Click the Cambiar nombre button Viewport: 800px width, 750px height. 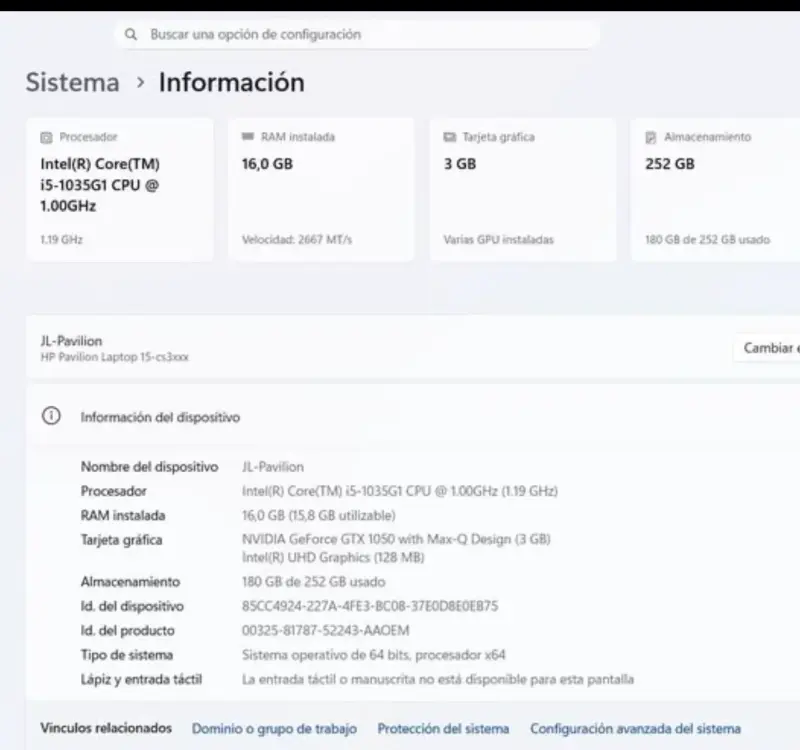767,348
